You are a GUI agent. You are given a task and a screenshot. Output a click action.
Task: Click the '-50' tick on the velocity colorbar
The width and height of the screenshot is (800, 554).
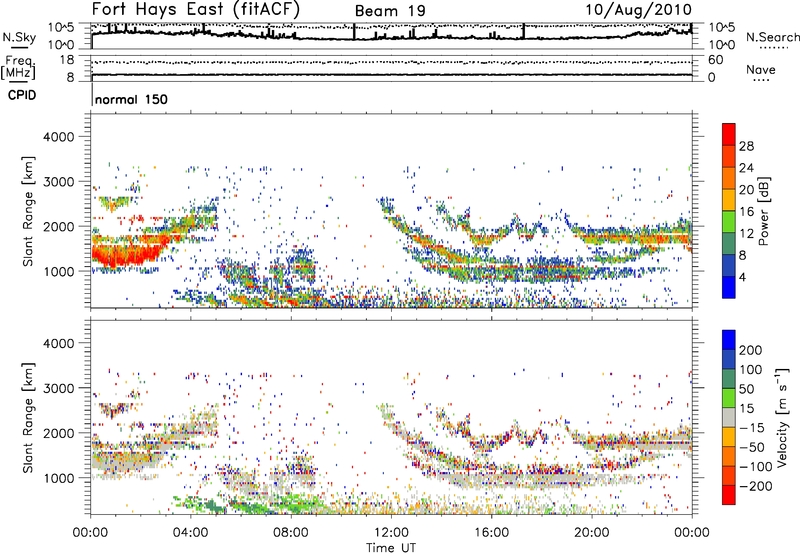tap(752, 447)
